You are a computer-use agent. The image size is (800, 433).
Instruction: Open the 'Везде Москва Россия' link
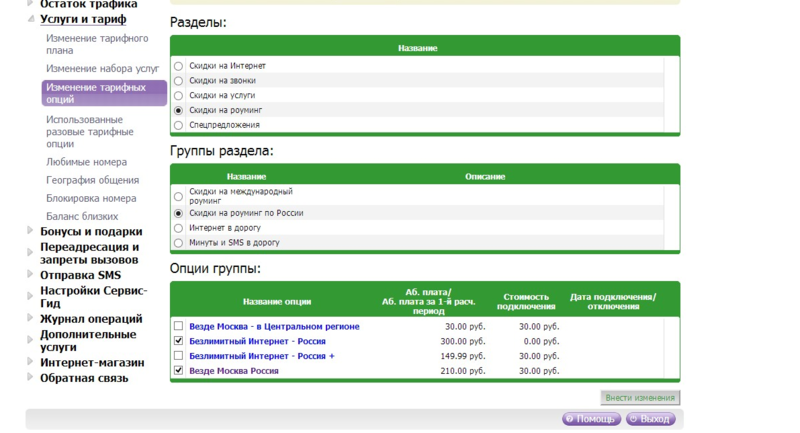click(234, 371)
